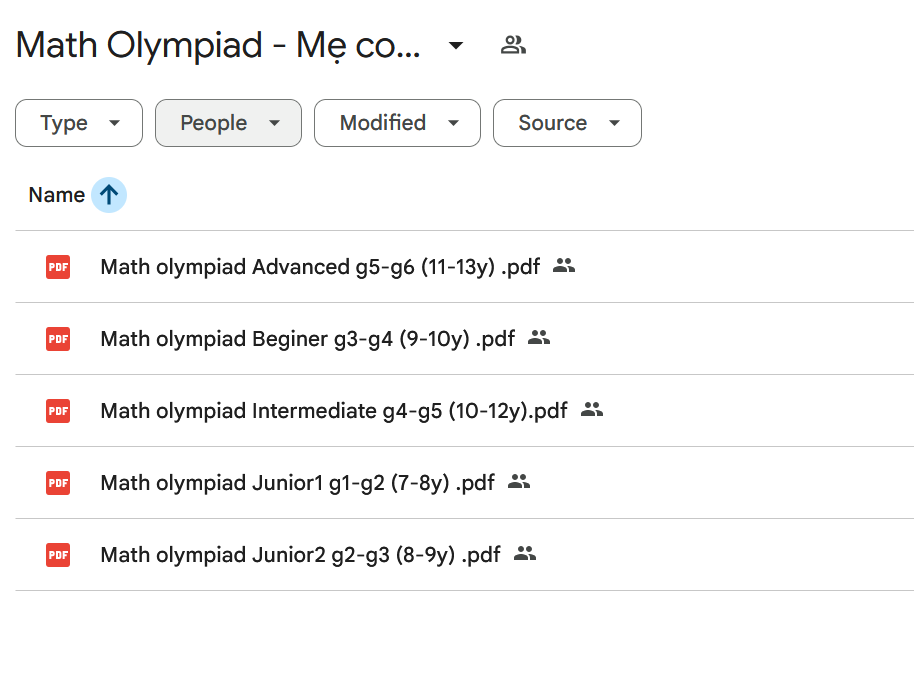Open the People filter dropdown
The width and height of the screenshot is (914, 692).
tap(228, 123)
